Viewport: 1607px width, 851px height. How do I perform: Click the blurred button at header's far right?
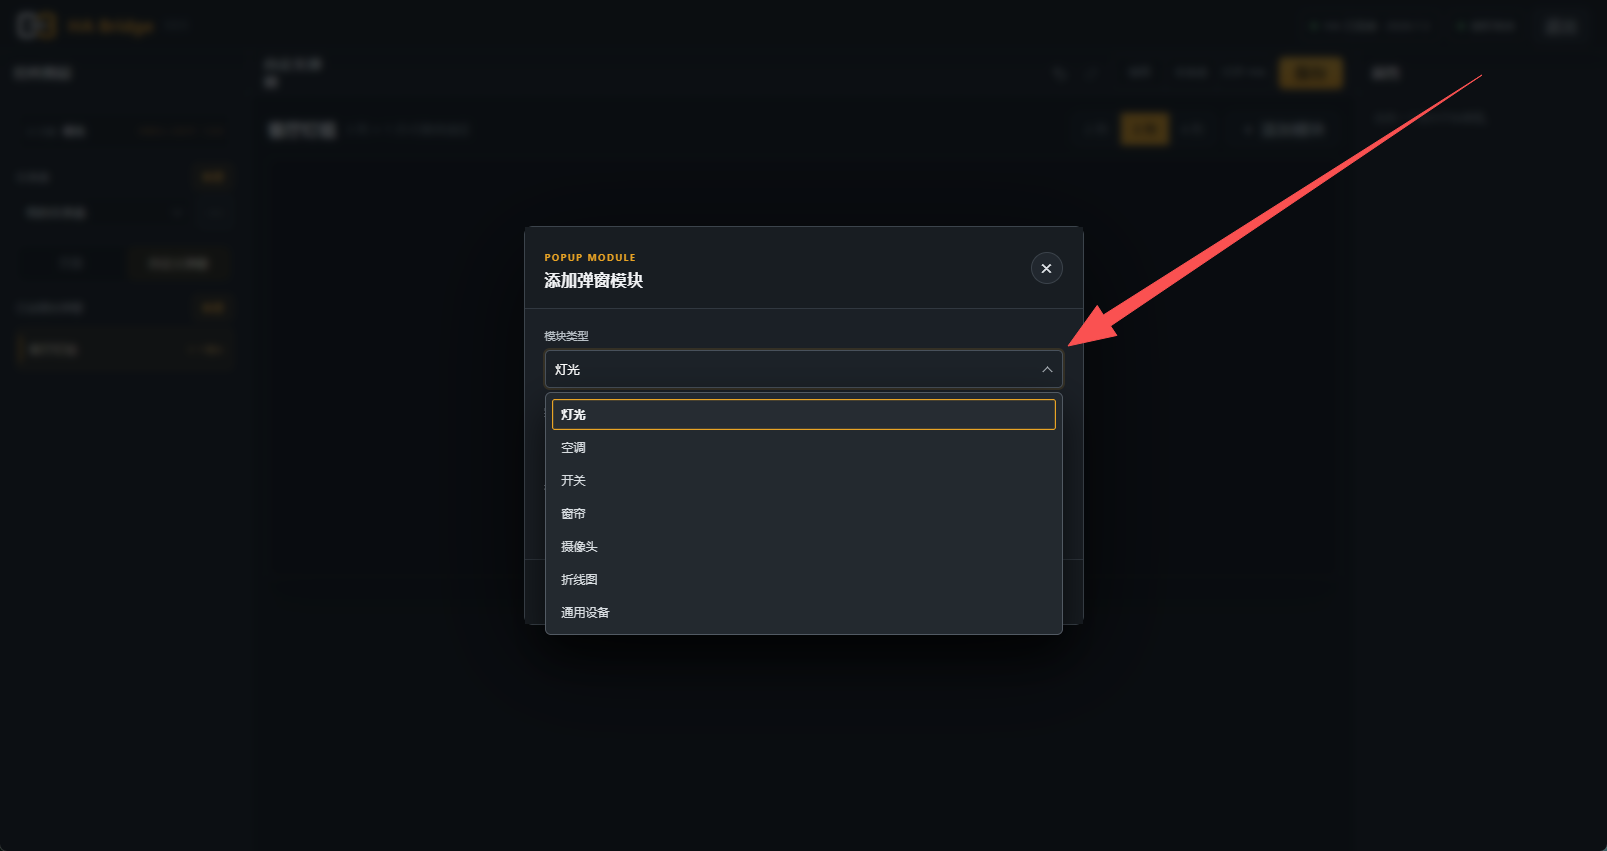pos(1561,26)
